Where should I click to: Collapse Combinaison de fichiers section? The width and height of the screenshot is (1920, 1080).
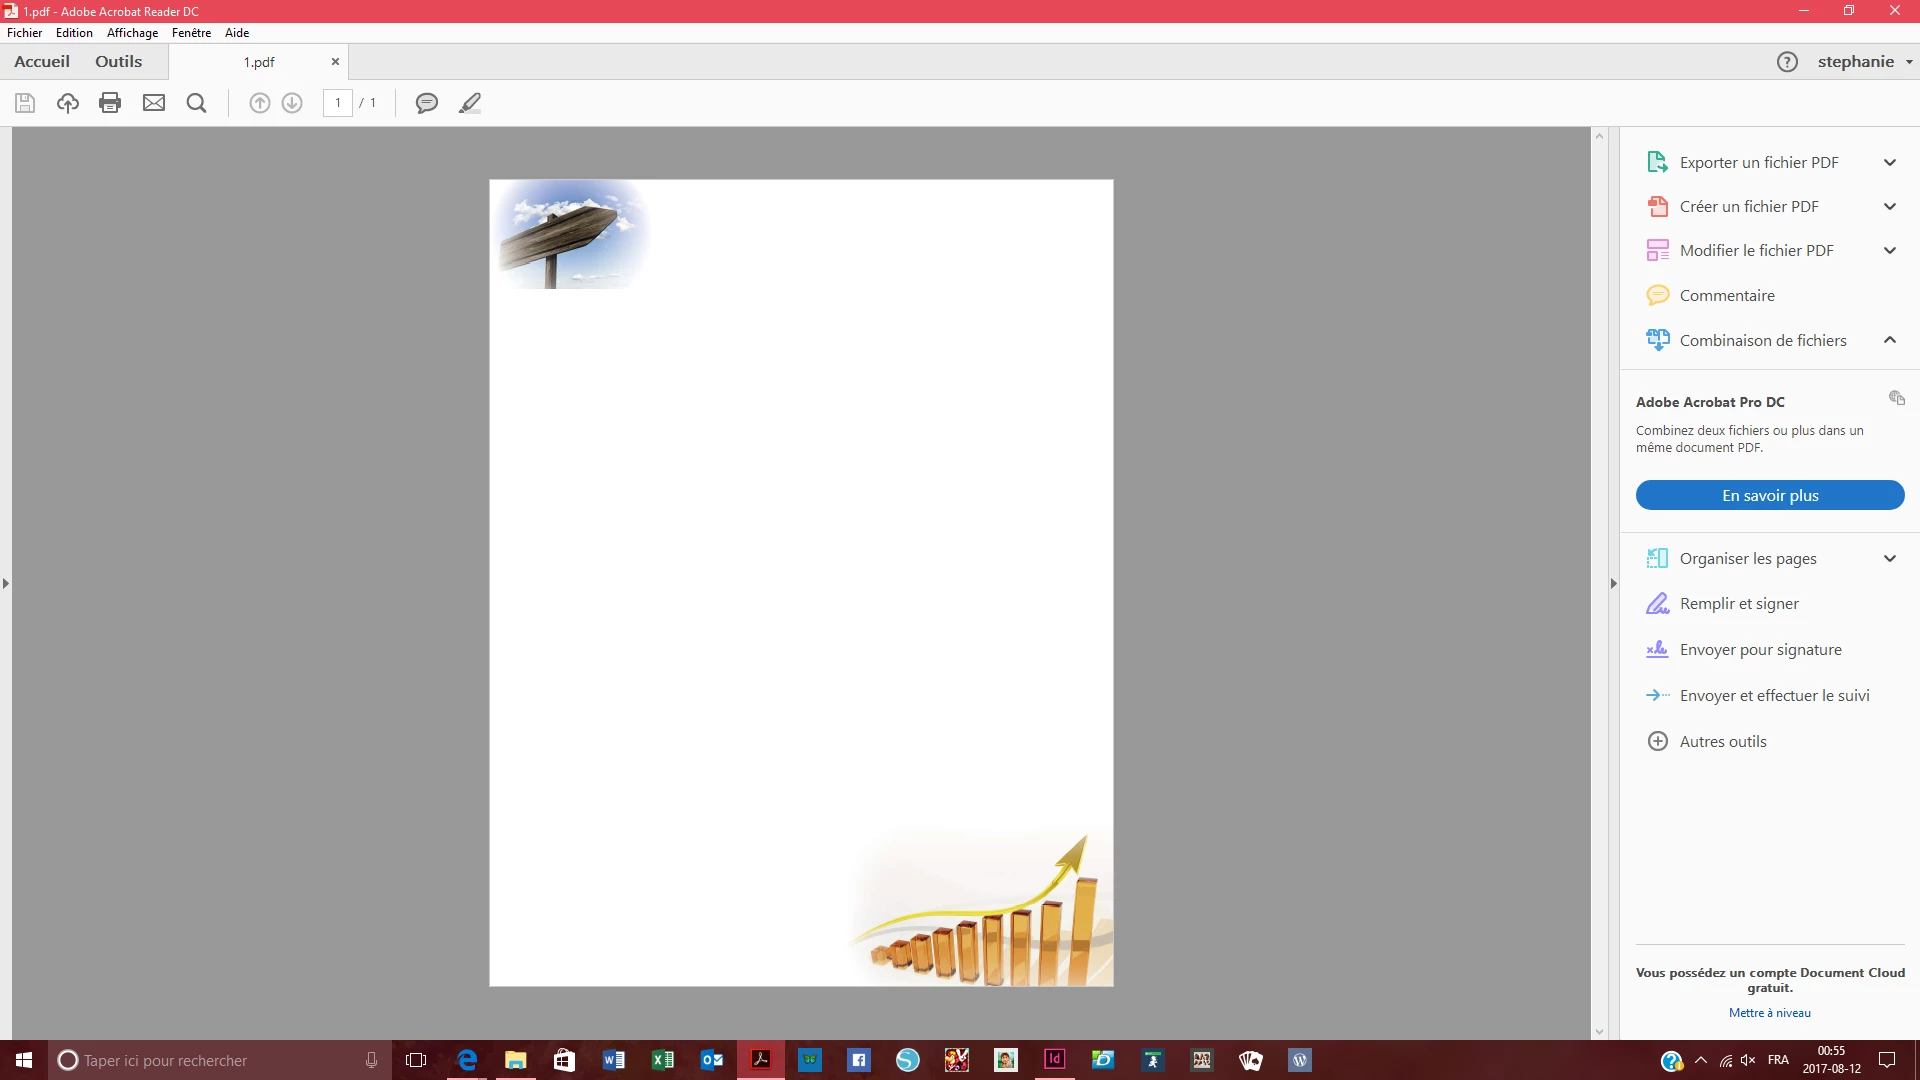pyautogui.click(x=1889, y=340)
